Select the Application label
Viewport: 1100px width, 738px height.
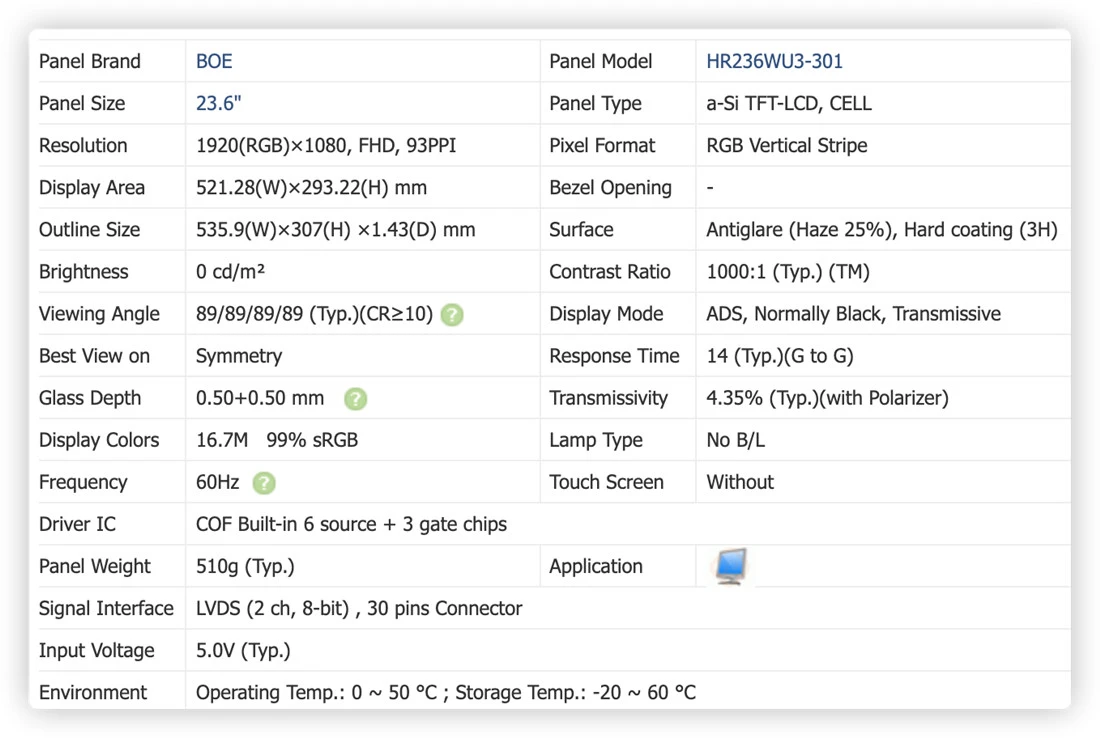[596, 566]
